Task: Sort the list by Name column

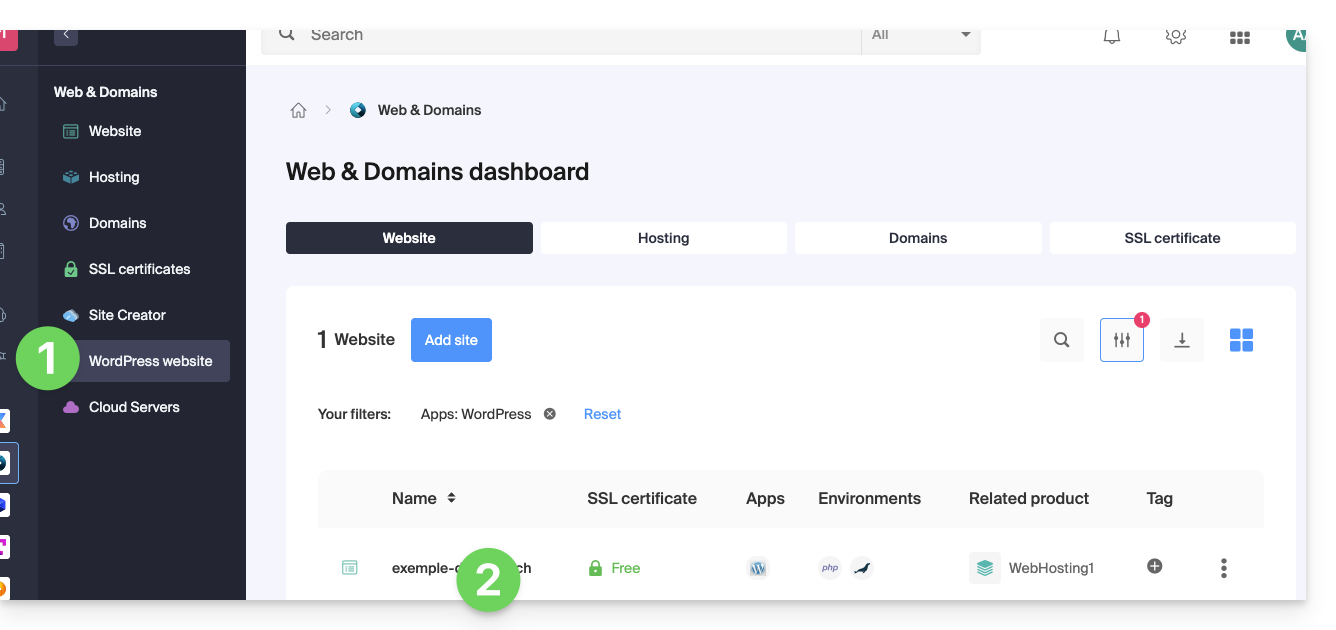Action: coord(451,498)
